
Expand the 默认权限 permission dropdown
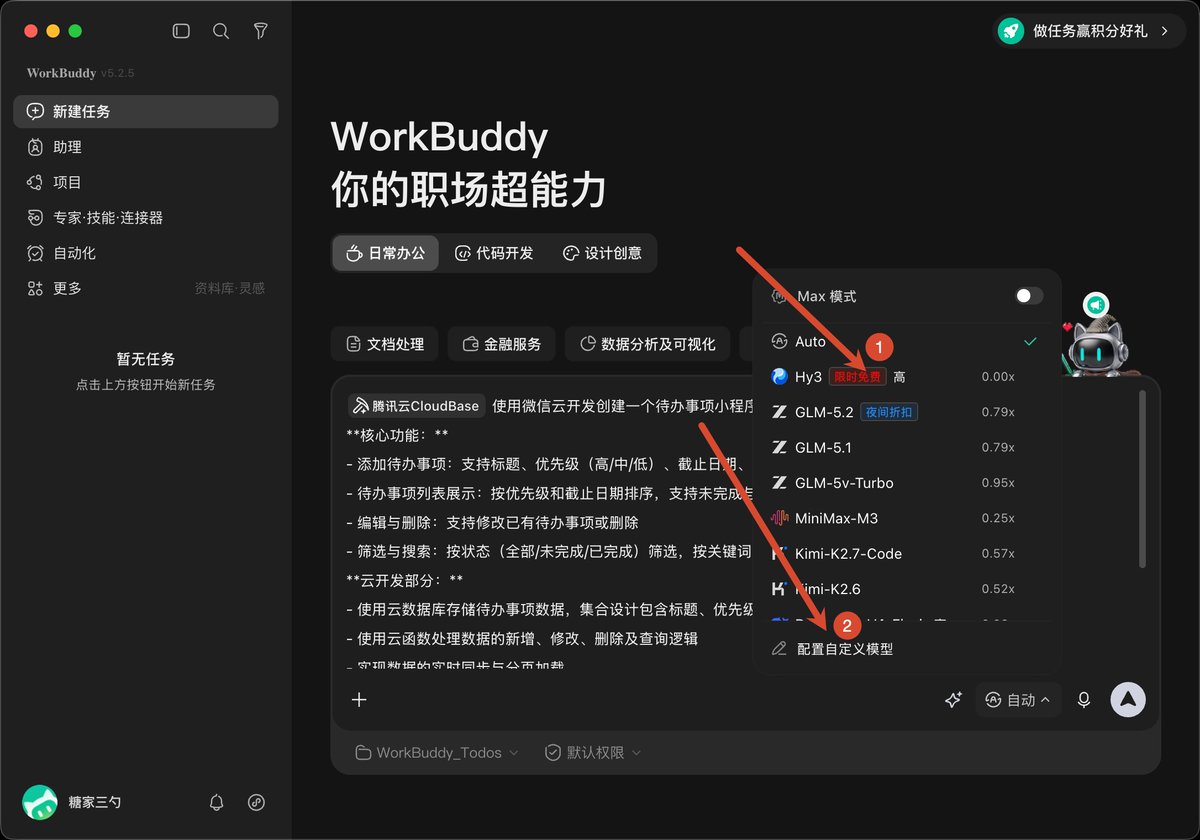coord(593,752)
